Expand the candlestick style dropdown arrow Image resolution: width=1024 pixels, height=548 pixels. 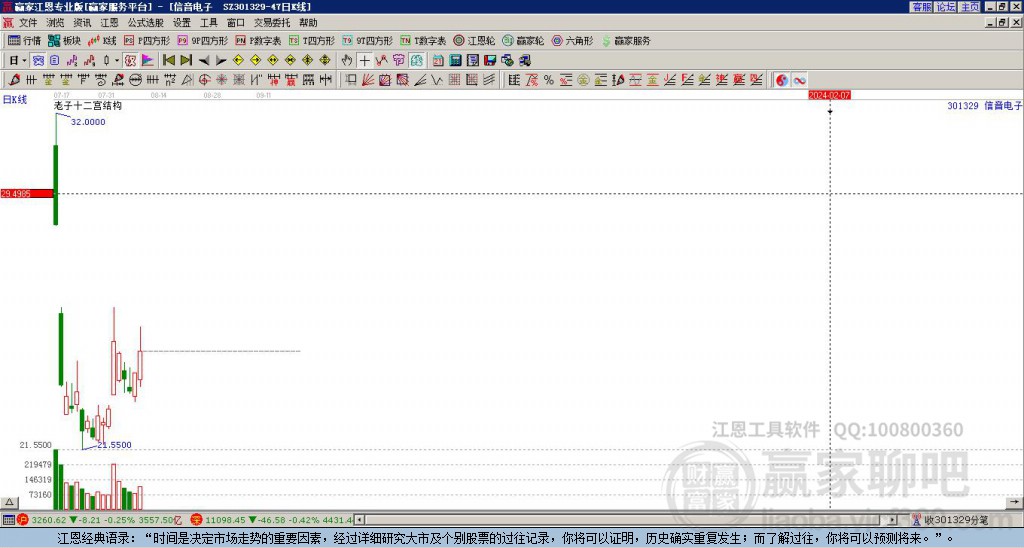(x=117, y=61)
